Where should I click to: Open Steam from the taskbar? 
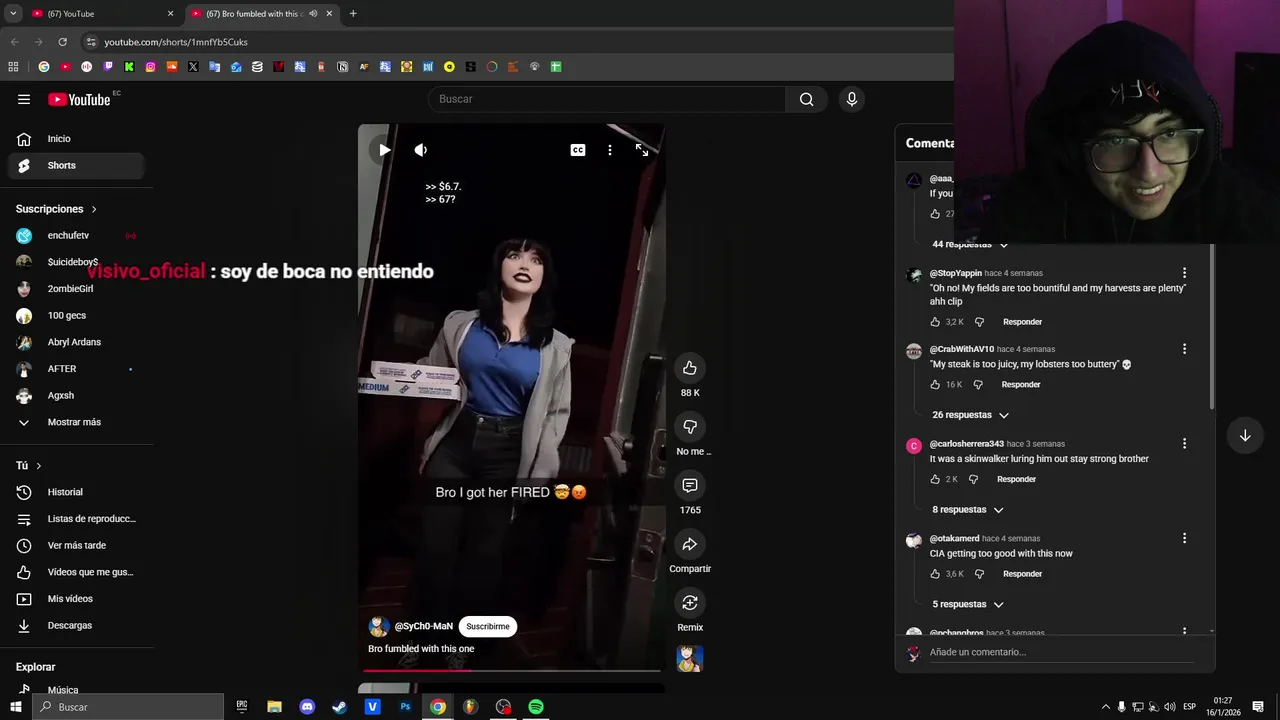[x=340, y=707]
